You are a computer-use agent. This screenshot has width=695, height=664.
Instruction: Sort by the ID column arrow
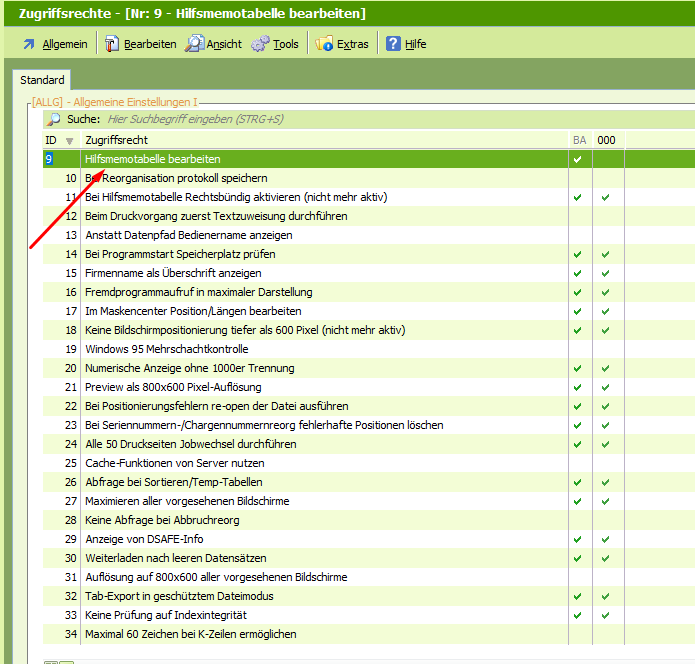point(69,141)
